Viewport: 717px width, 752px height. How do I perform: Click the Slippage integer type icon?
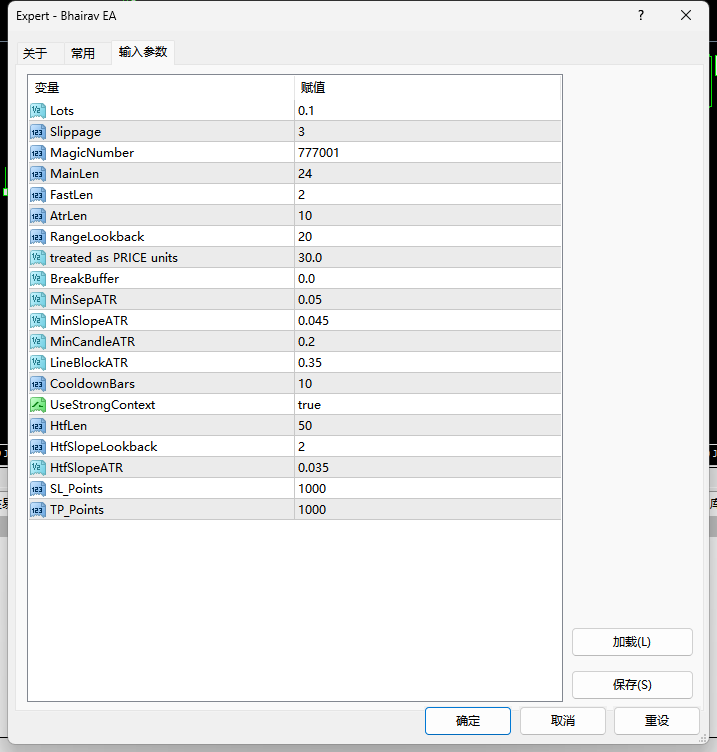tap(38, 132)
